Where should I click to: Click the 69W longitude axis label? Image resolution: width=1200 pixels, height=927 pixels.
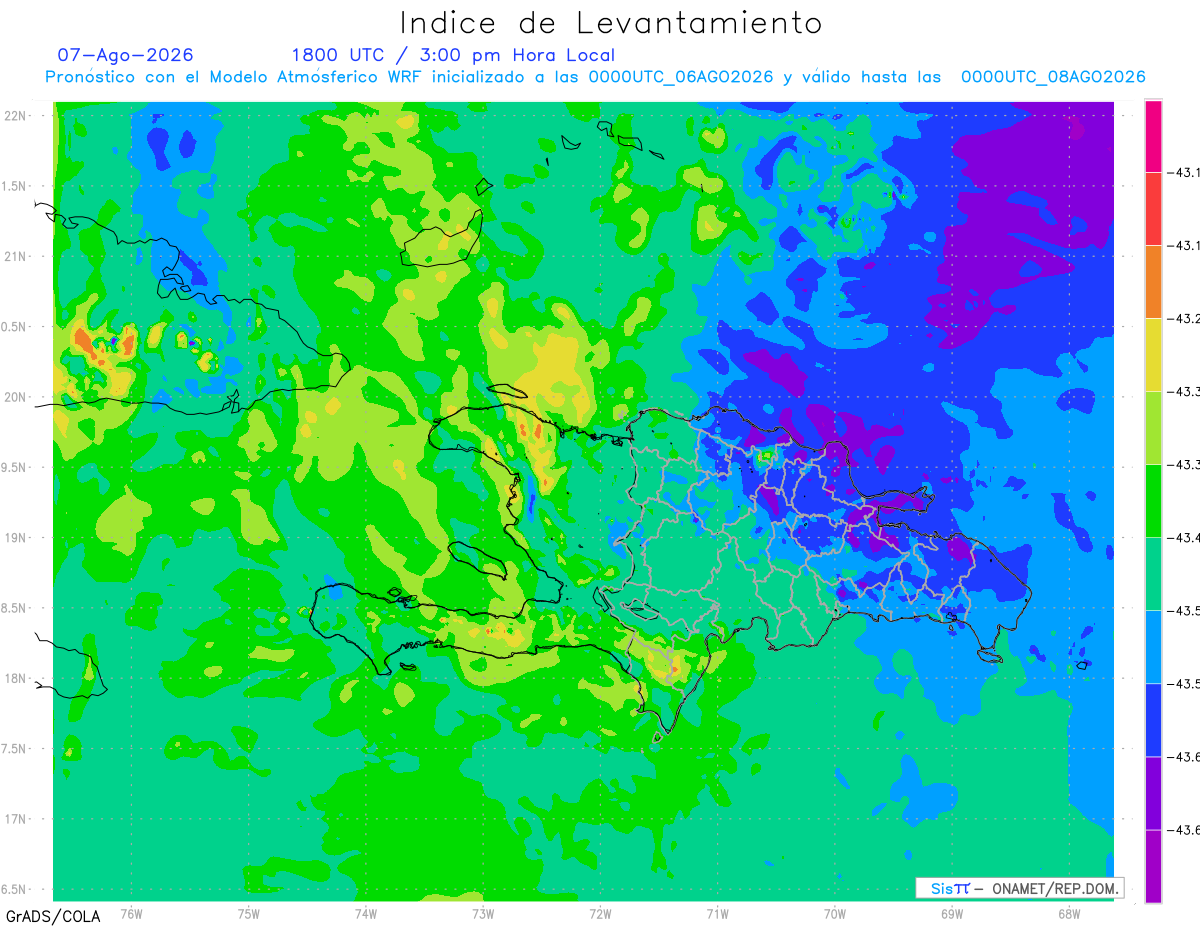(952, 913)
